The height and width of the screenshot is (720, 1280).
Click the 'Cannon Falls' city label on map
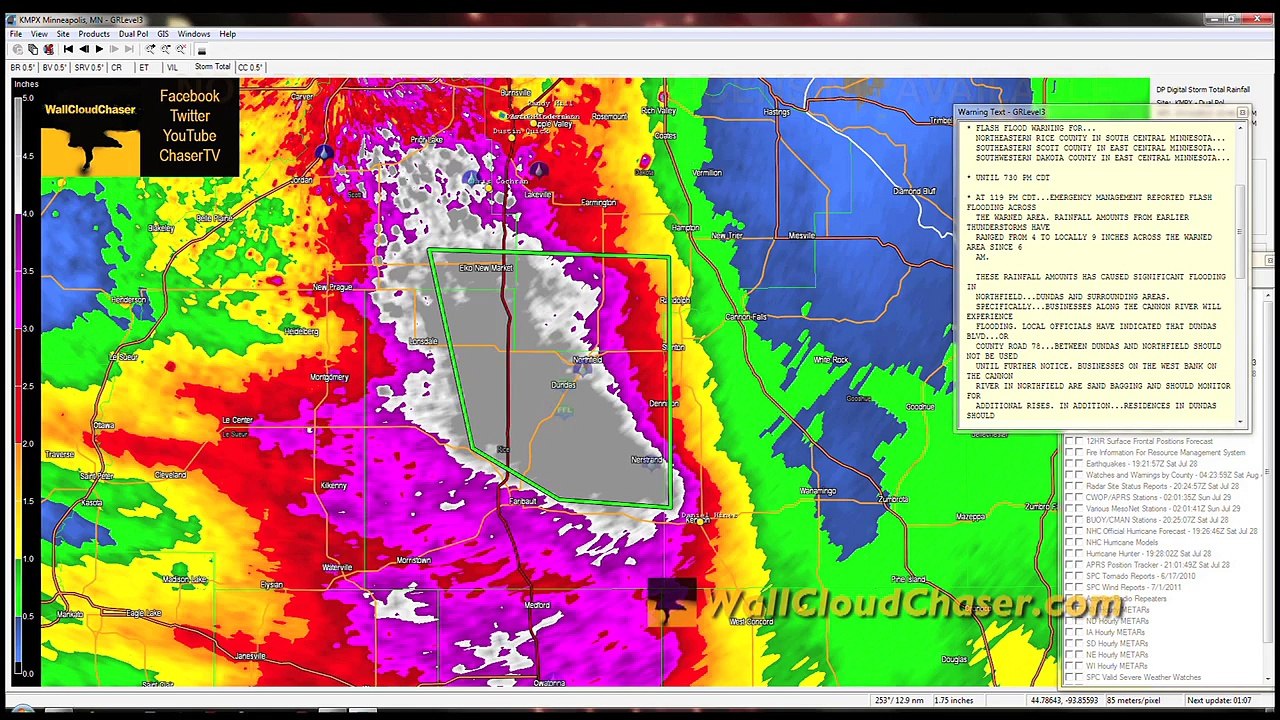click(746, 317)
